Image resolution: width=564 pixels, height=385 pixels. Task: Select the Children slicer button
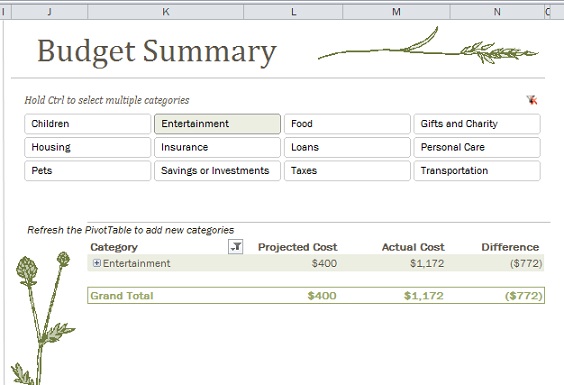88,124
